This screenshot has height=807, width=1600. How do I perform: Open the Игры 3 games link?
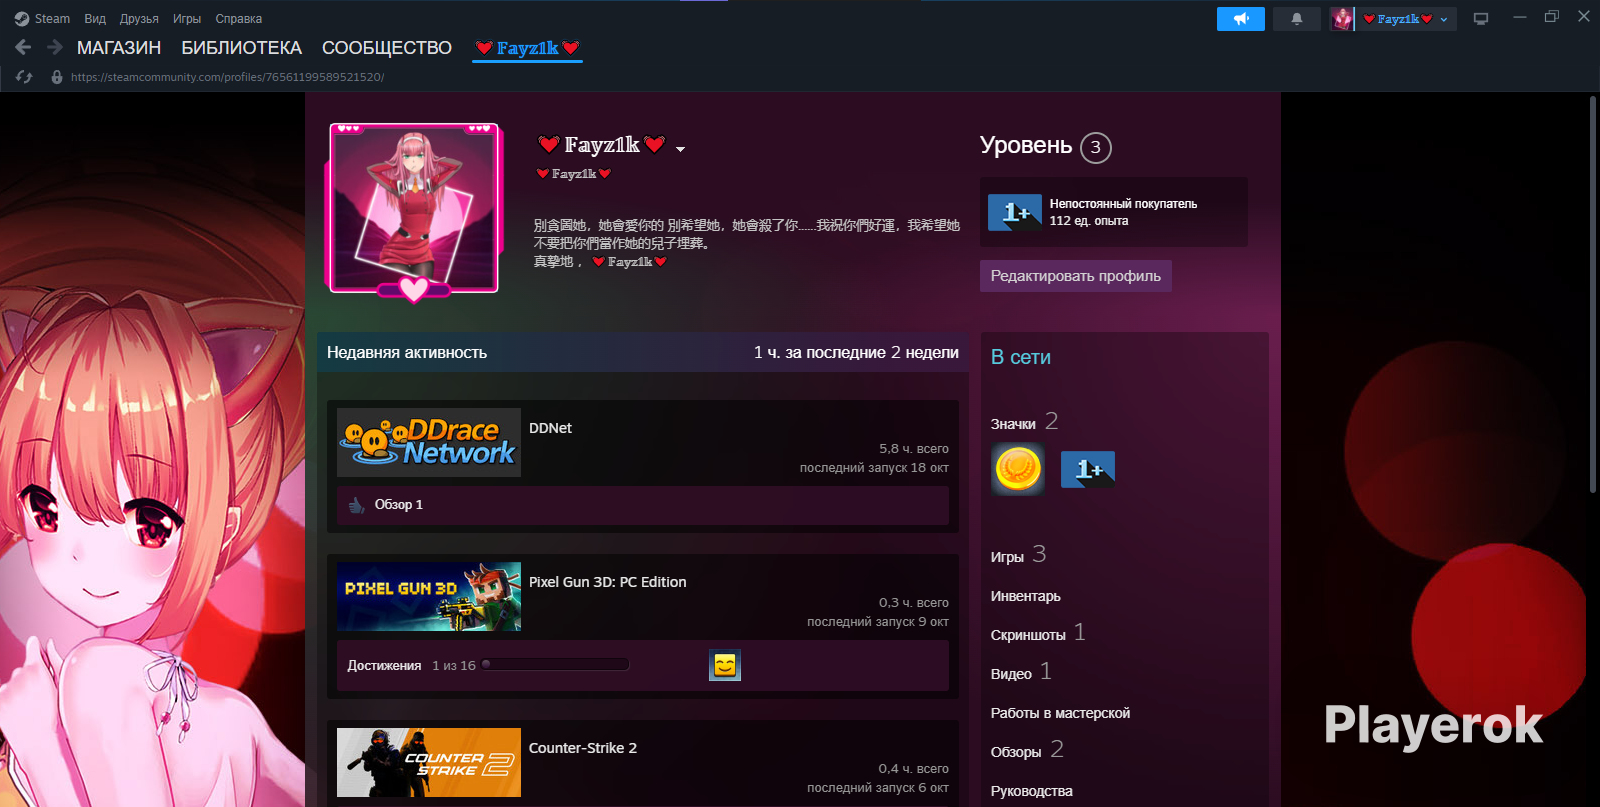1018,556
